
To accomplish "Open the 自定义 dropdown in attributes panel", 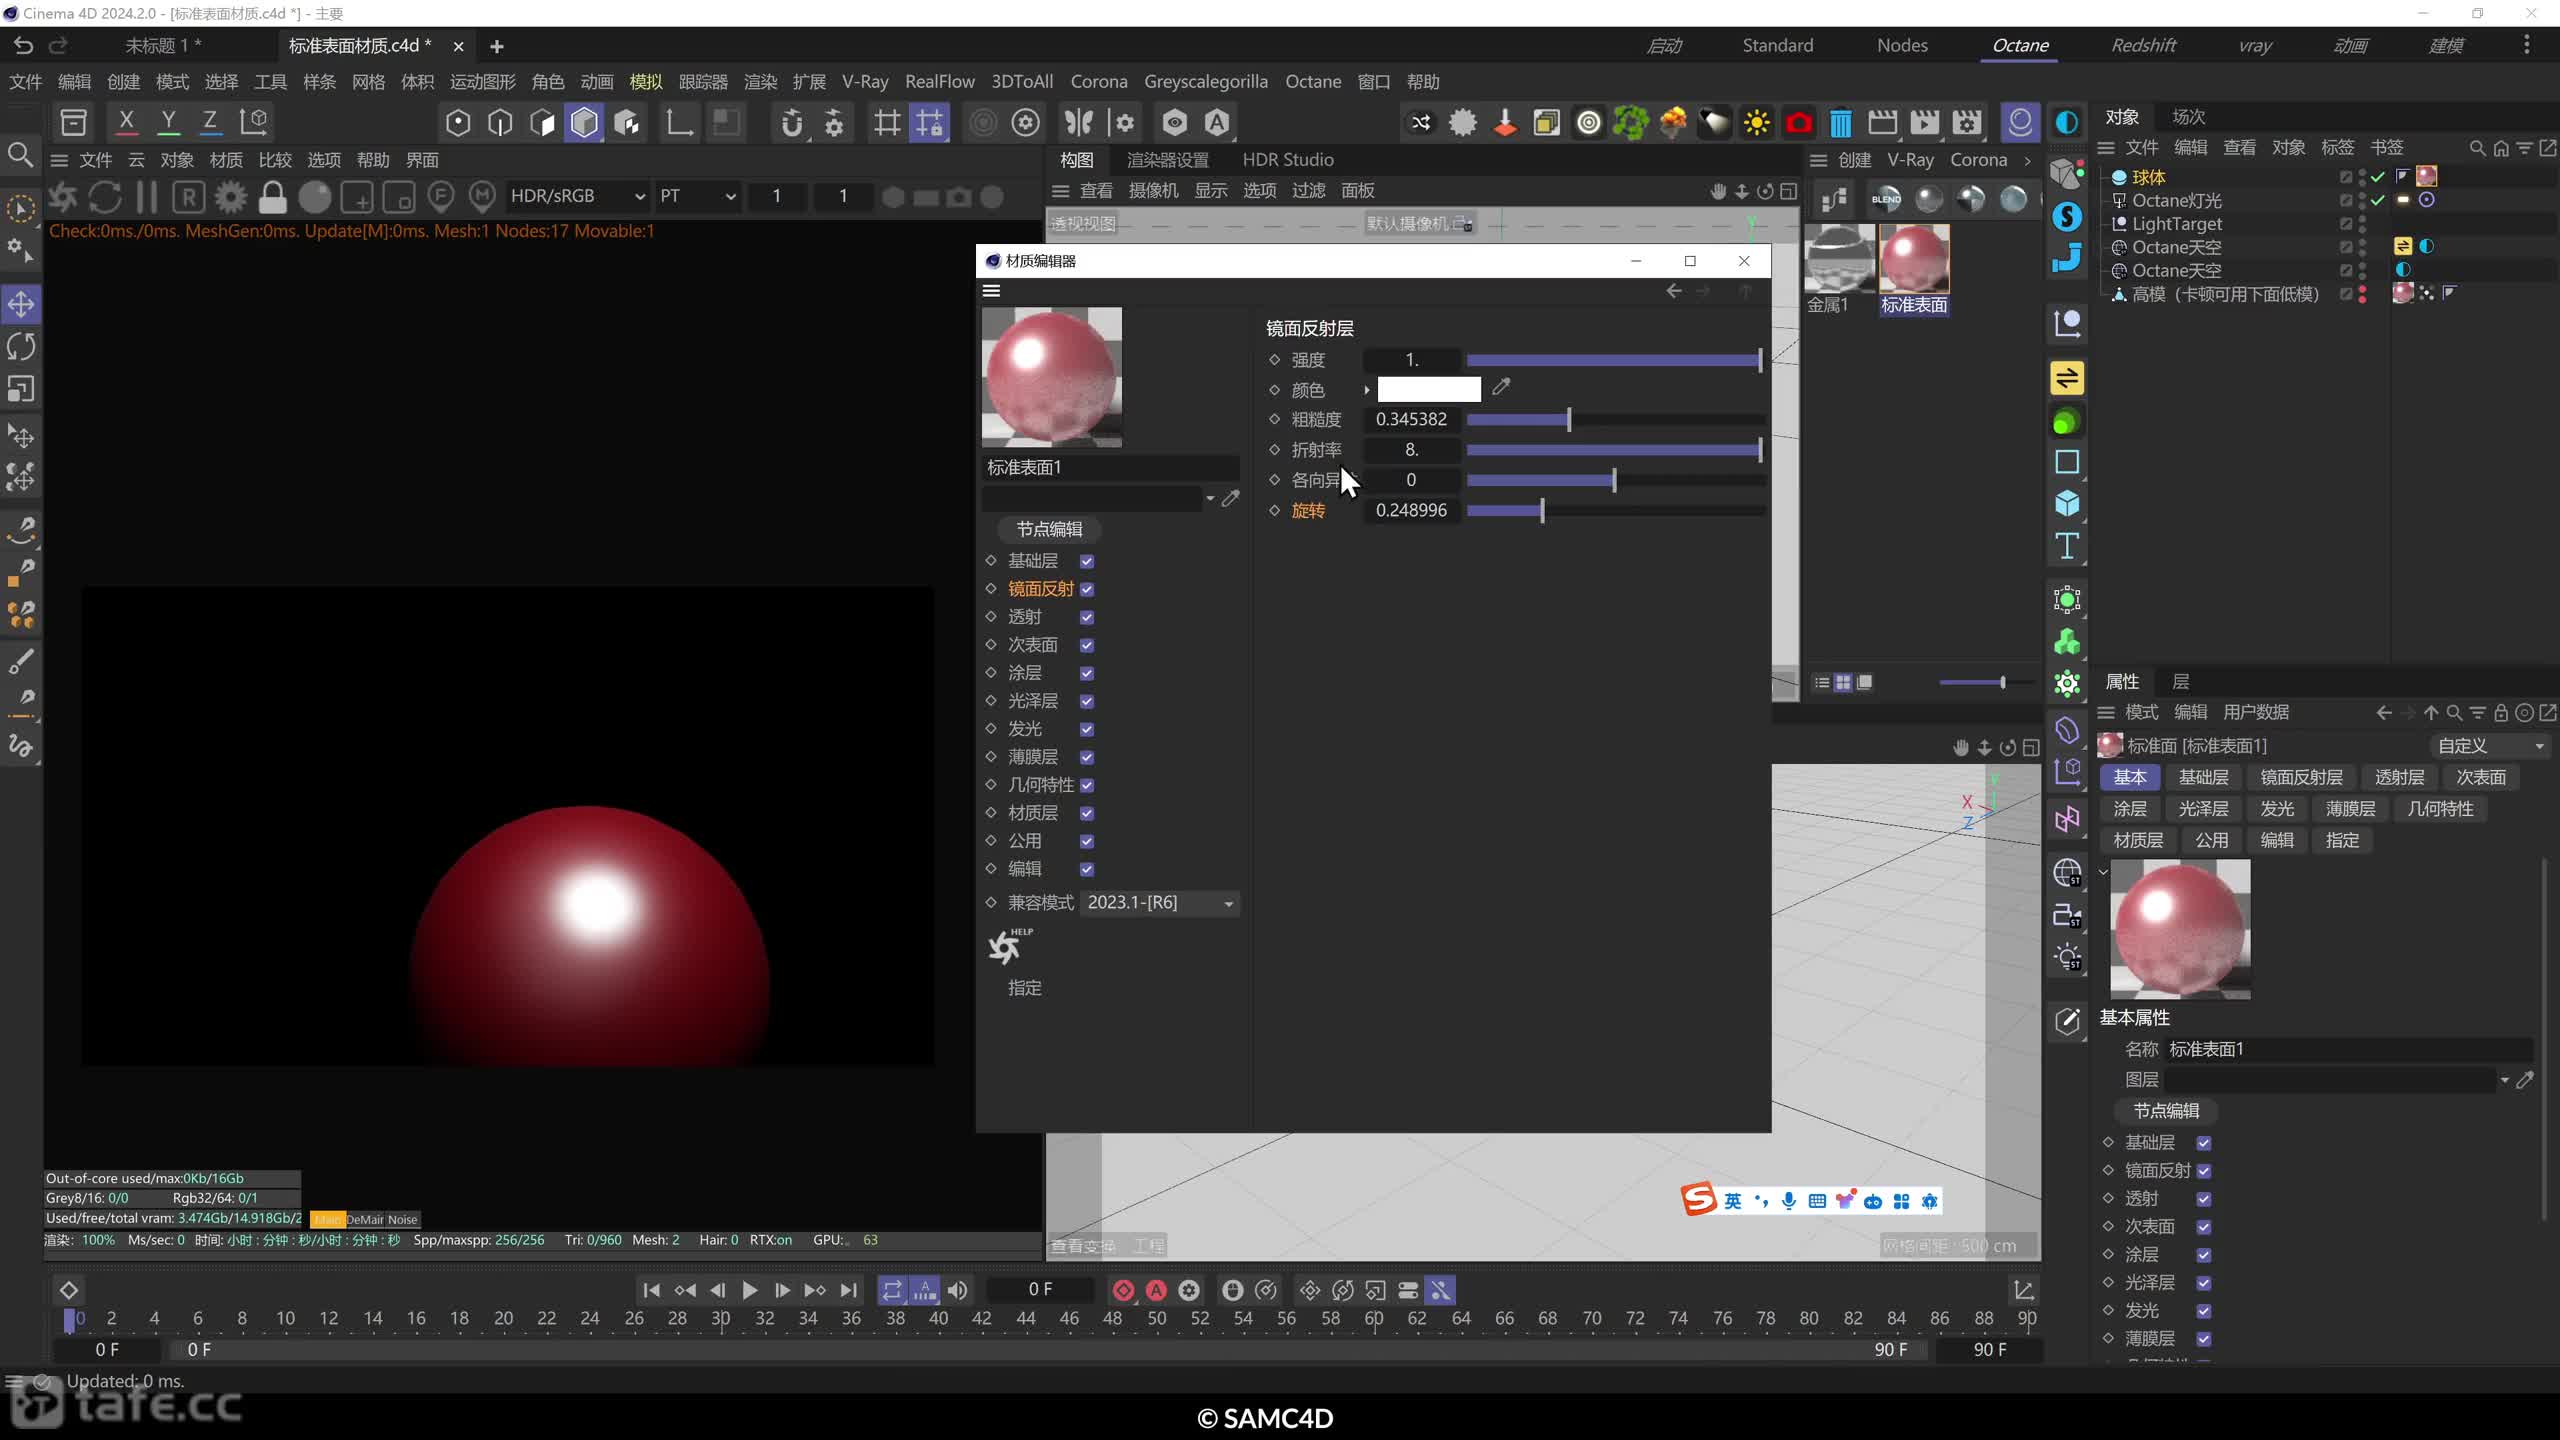I will (x=2490, y=746).
